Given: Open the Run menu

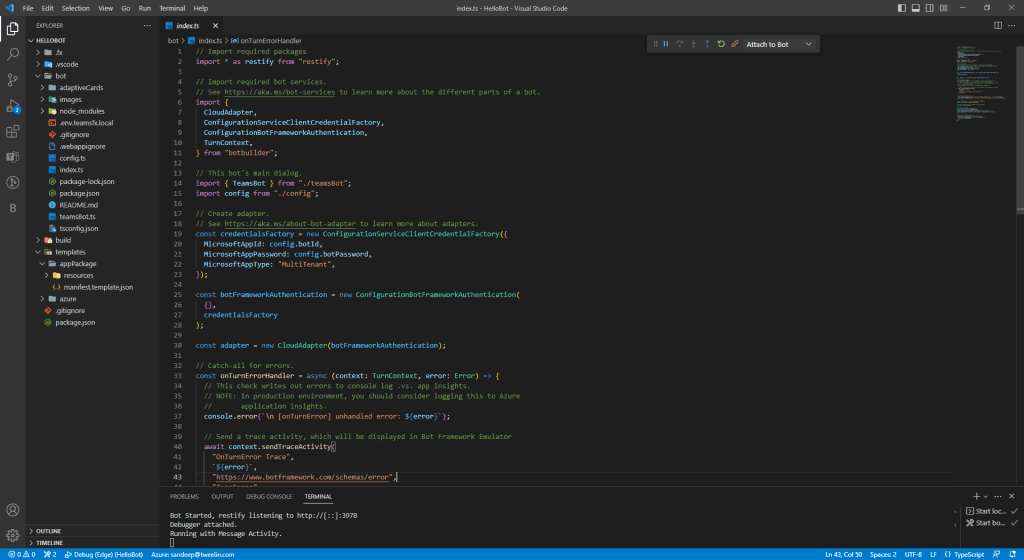Looking at the screenshot, I should click(145, 8).
